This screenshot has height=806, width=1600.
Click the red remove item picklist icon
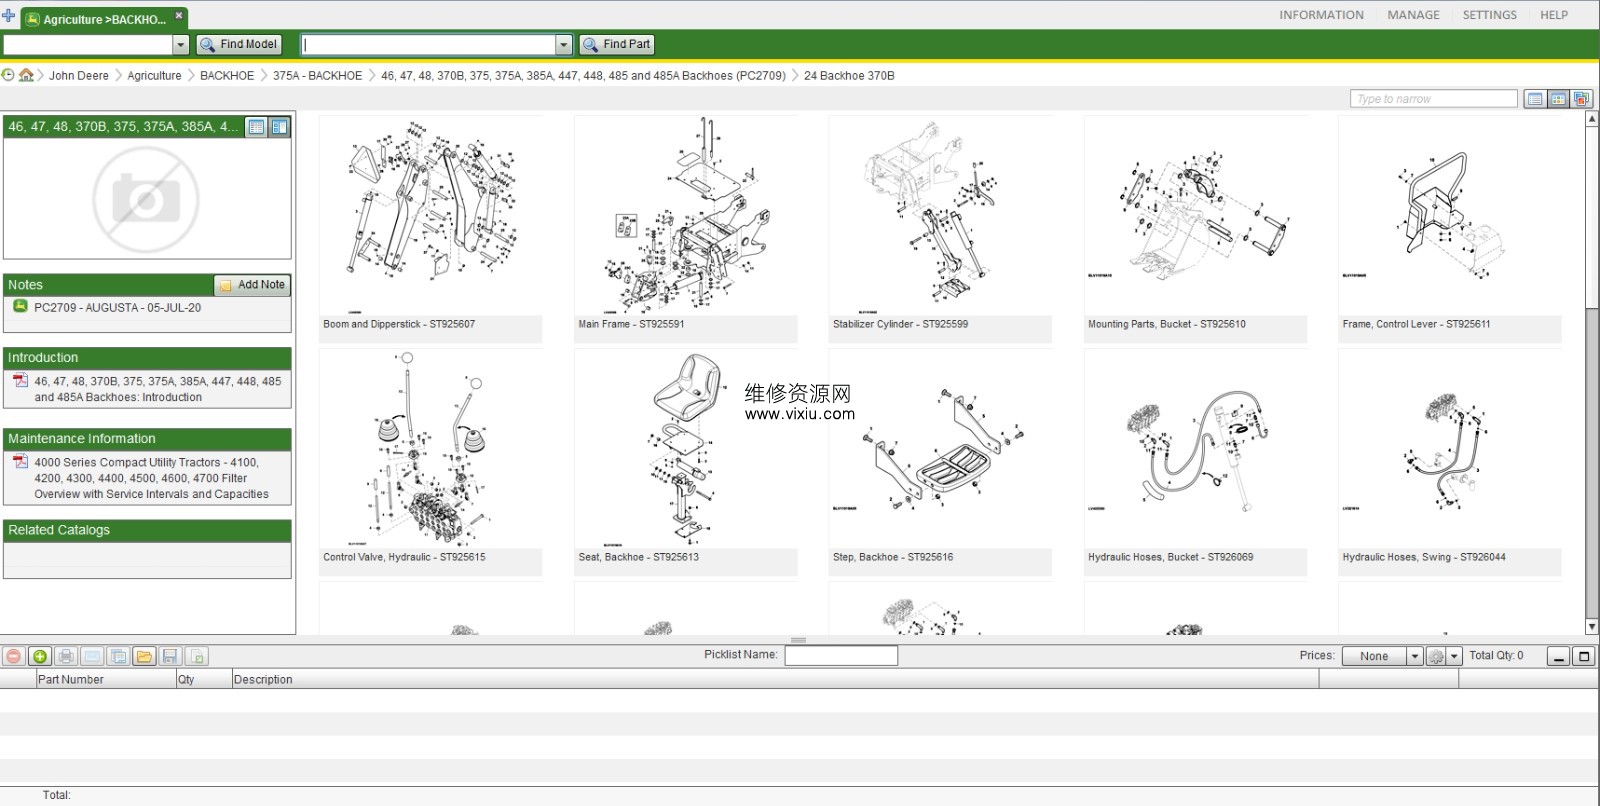[x=14, y=656]
